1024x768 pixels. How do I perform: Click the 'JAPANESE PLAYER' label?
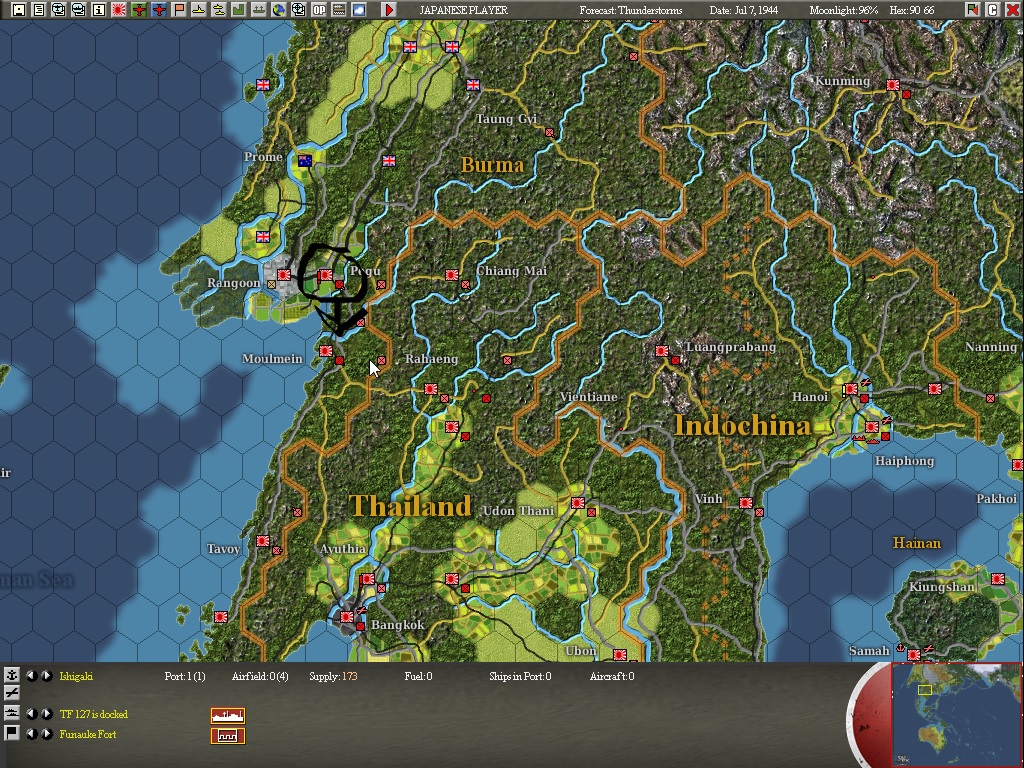[x=463, y=10]
